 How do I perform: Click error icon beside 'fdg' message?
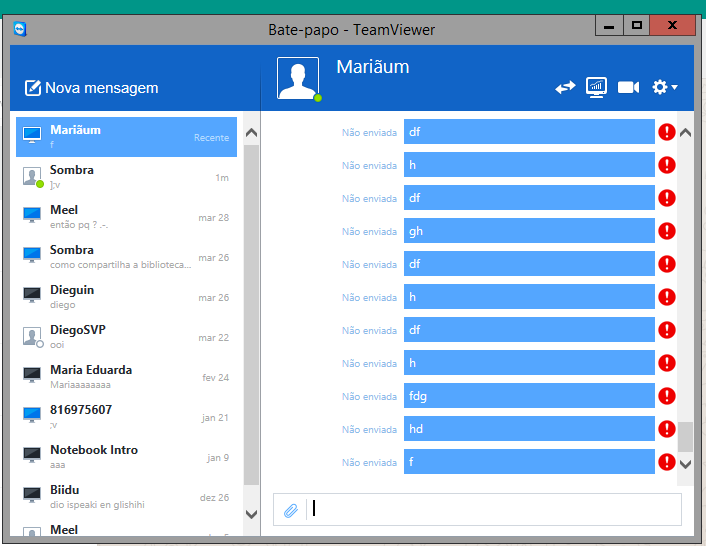coord(666,396)
